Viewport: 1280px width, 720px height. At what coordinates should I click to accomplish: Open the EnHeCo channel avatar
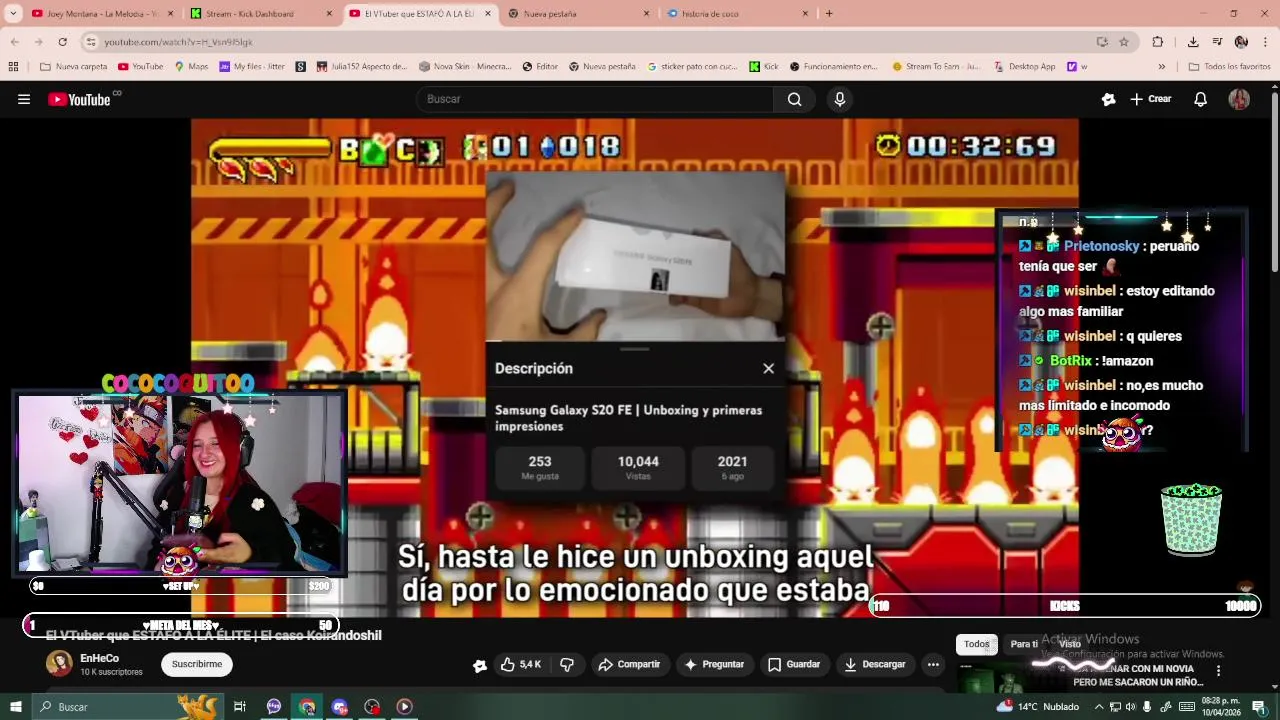(x=59, y=663)
